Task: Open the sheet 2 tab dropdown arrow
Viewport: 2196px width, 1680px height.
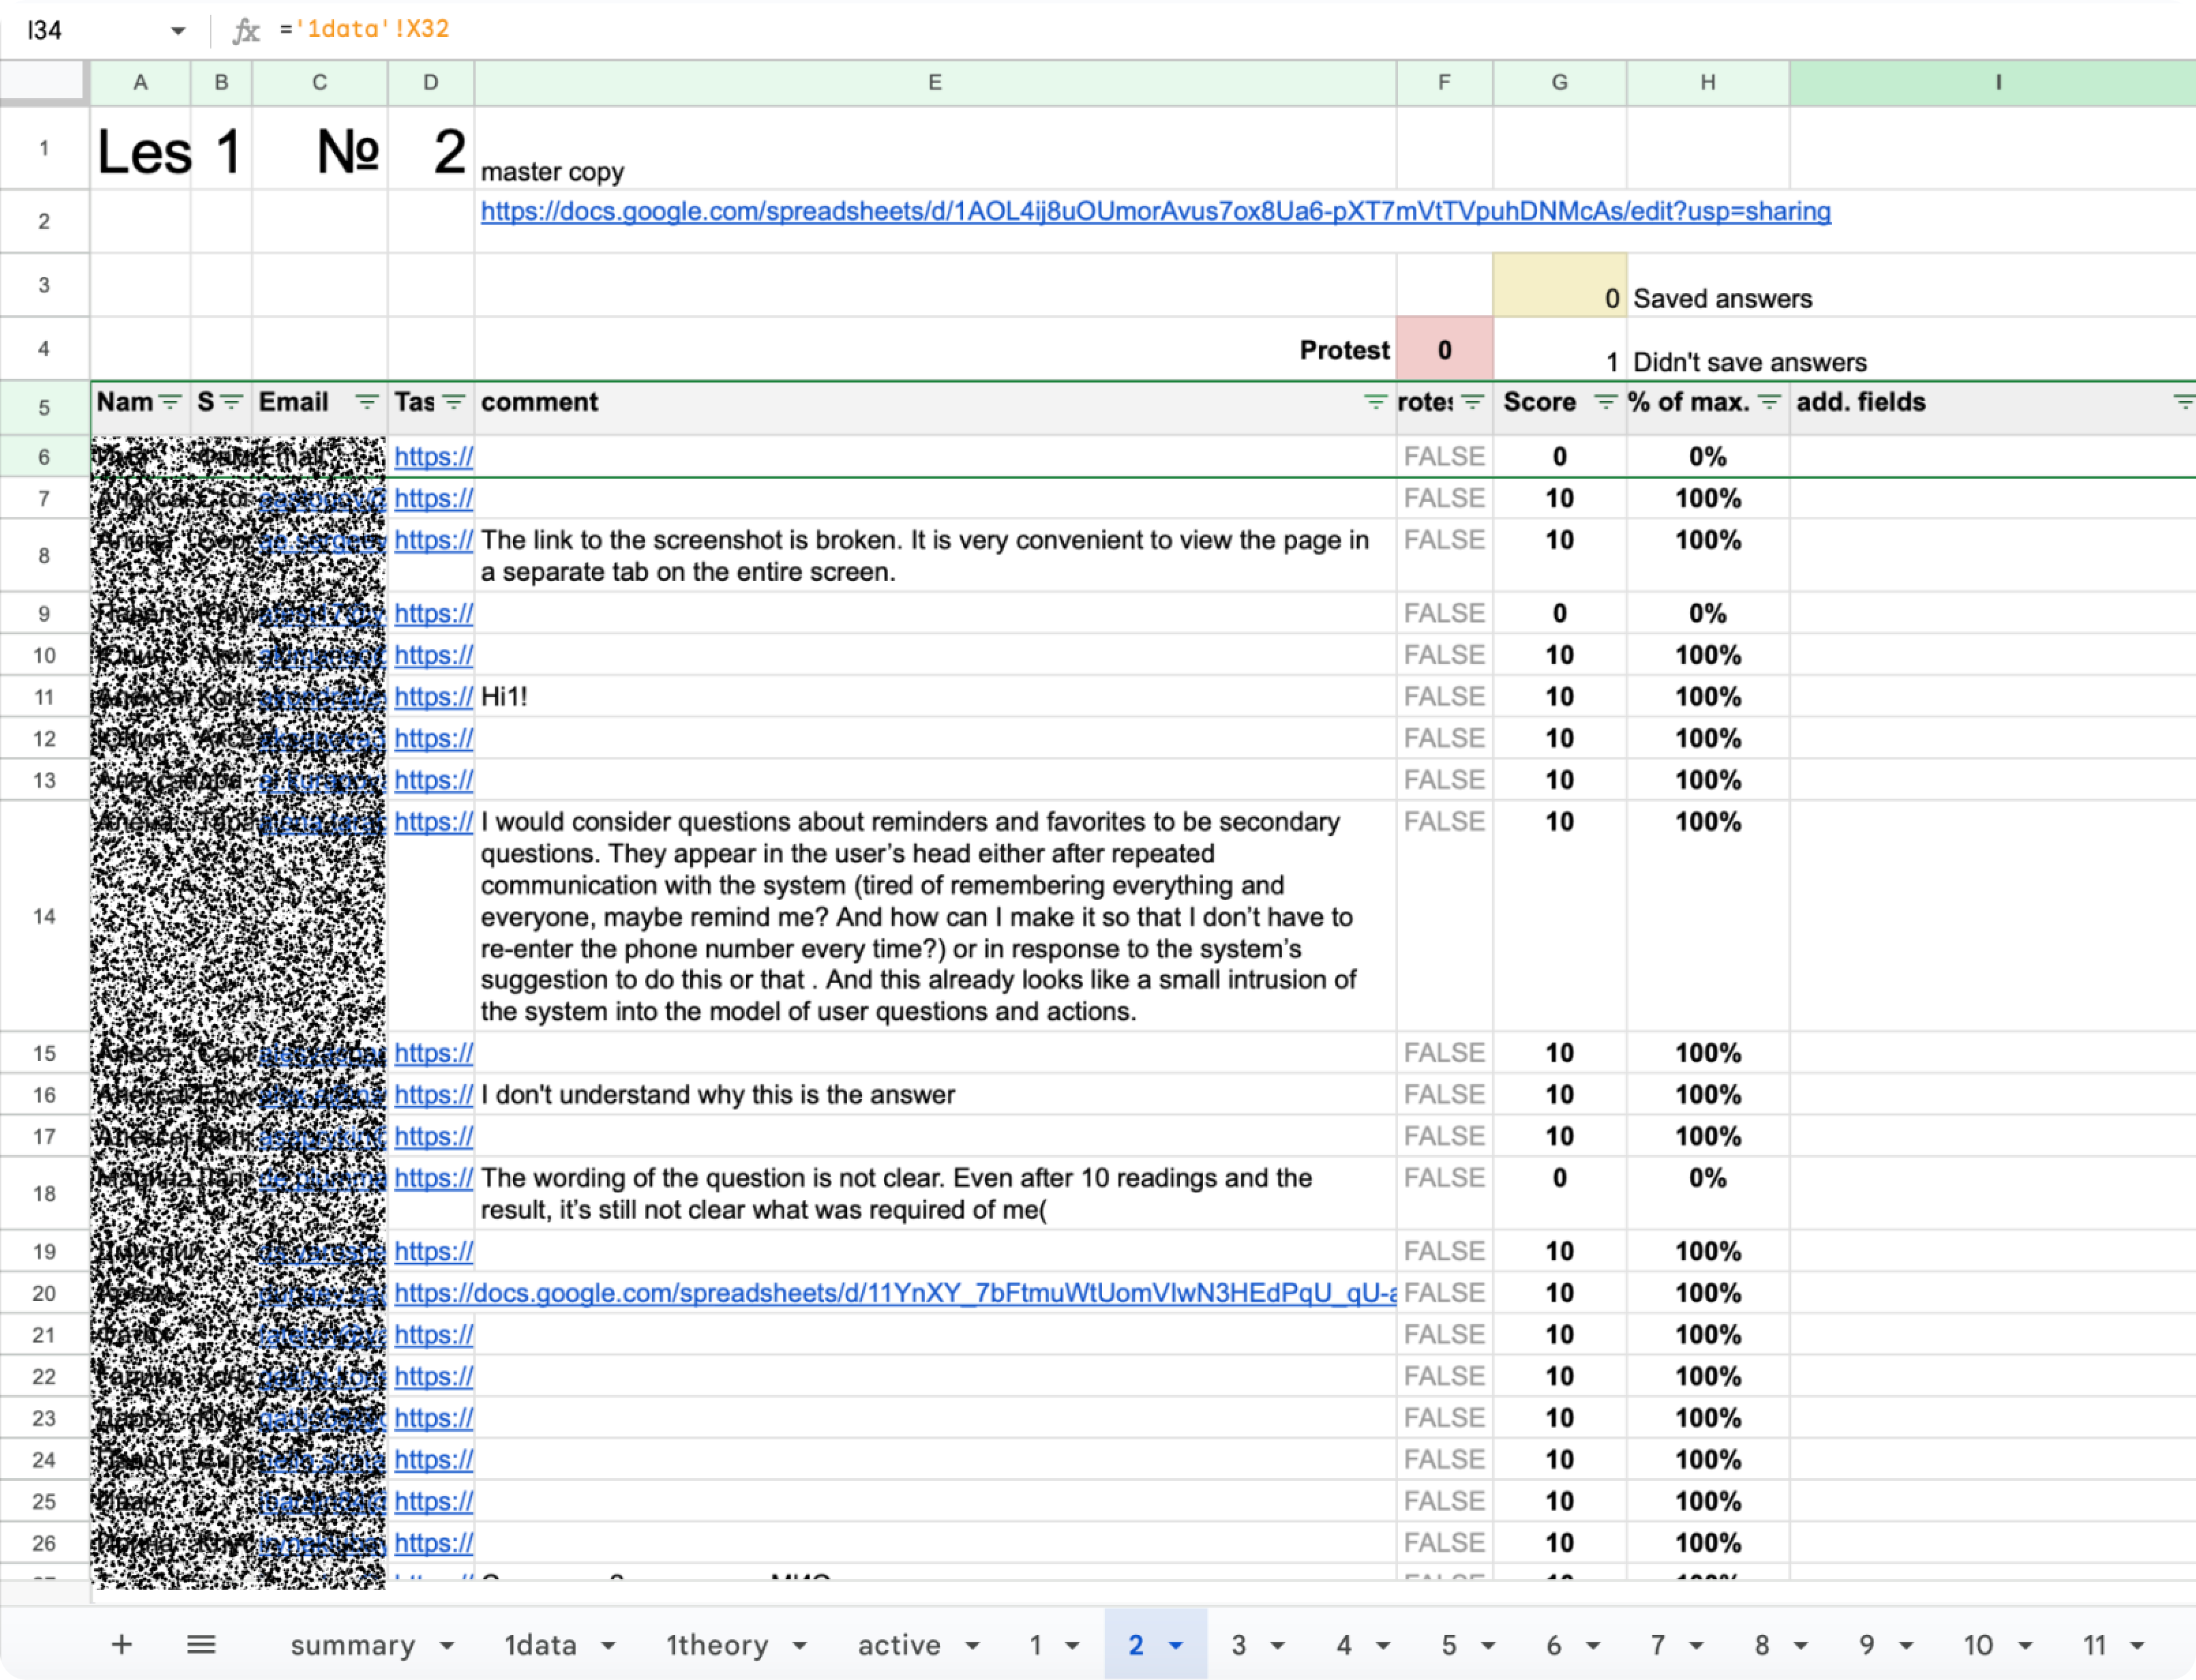Action: (x=1176, y=1646)
